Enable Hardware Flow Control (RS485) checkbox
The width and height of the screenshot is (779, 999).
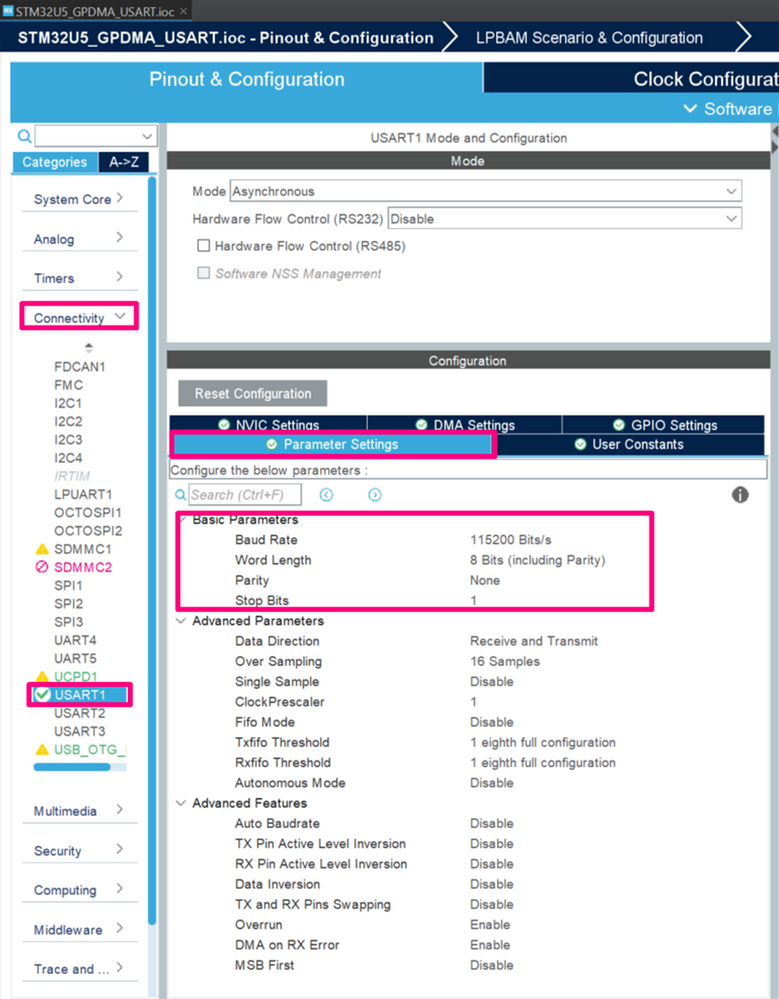[204, 245]
